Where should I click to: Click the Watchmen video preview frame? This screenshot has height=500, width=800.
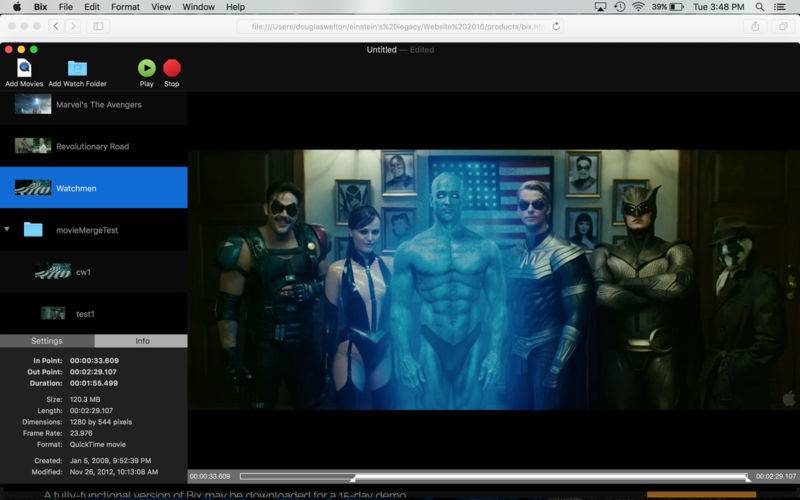pos(494,280)
